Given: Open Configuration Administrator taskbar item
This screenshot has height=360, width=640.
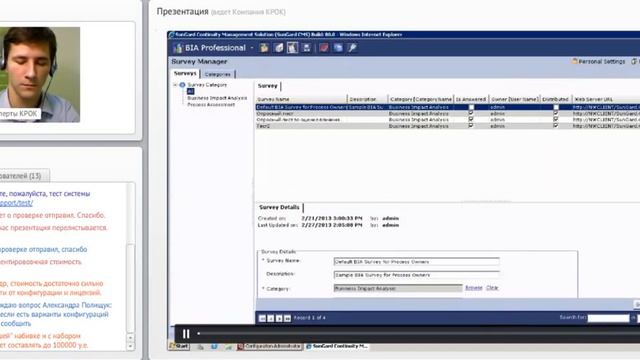Looking at the screenshot, I should tap(270, 346).
